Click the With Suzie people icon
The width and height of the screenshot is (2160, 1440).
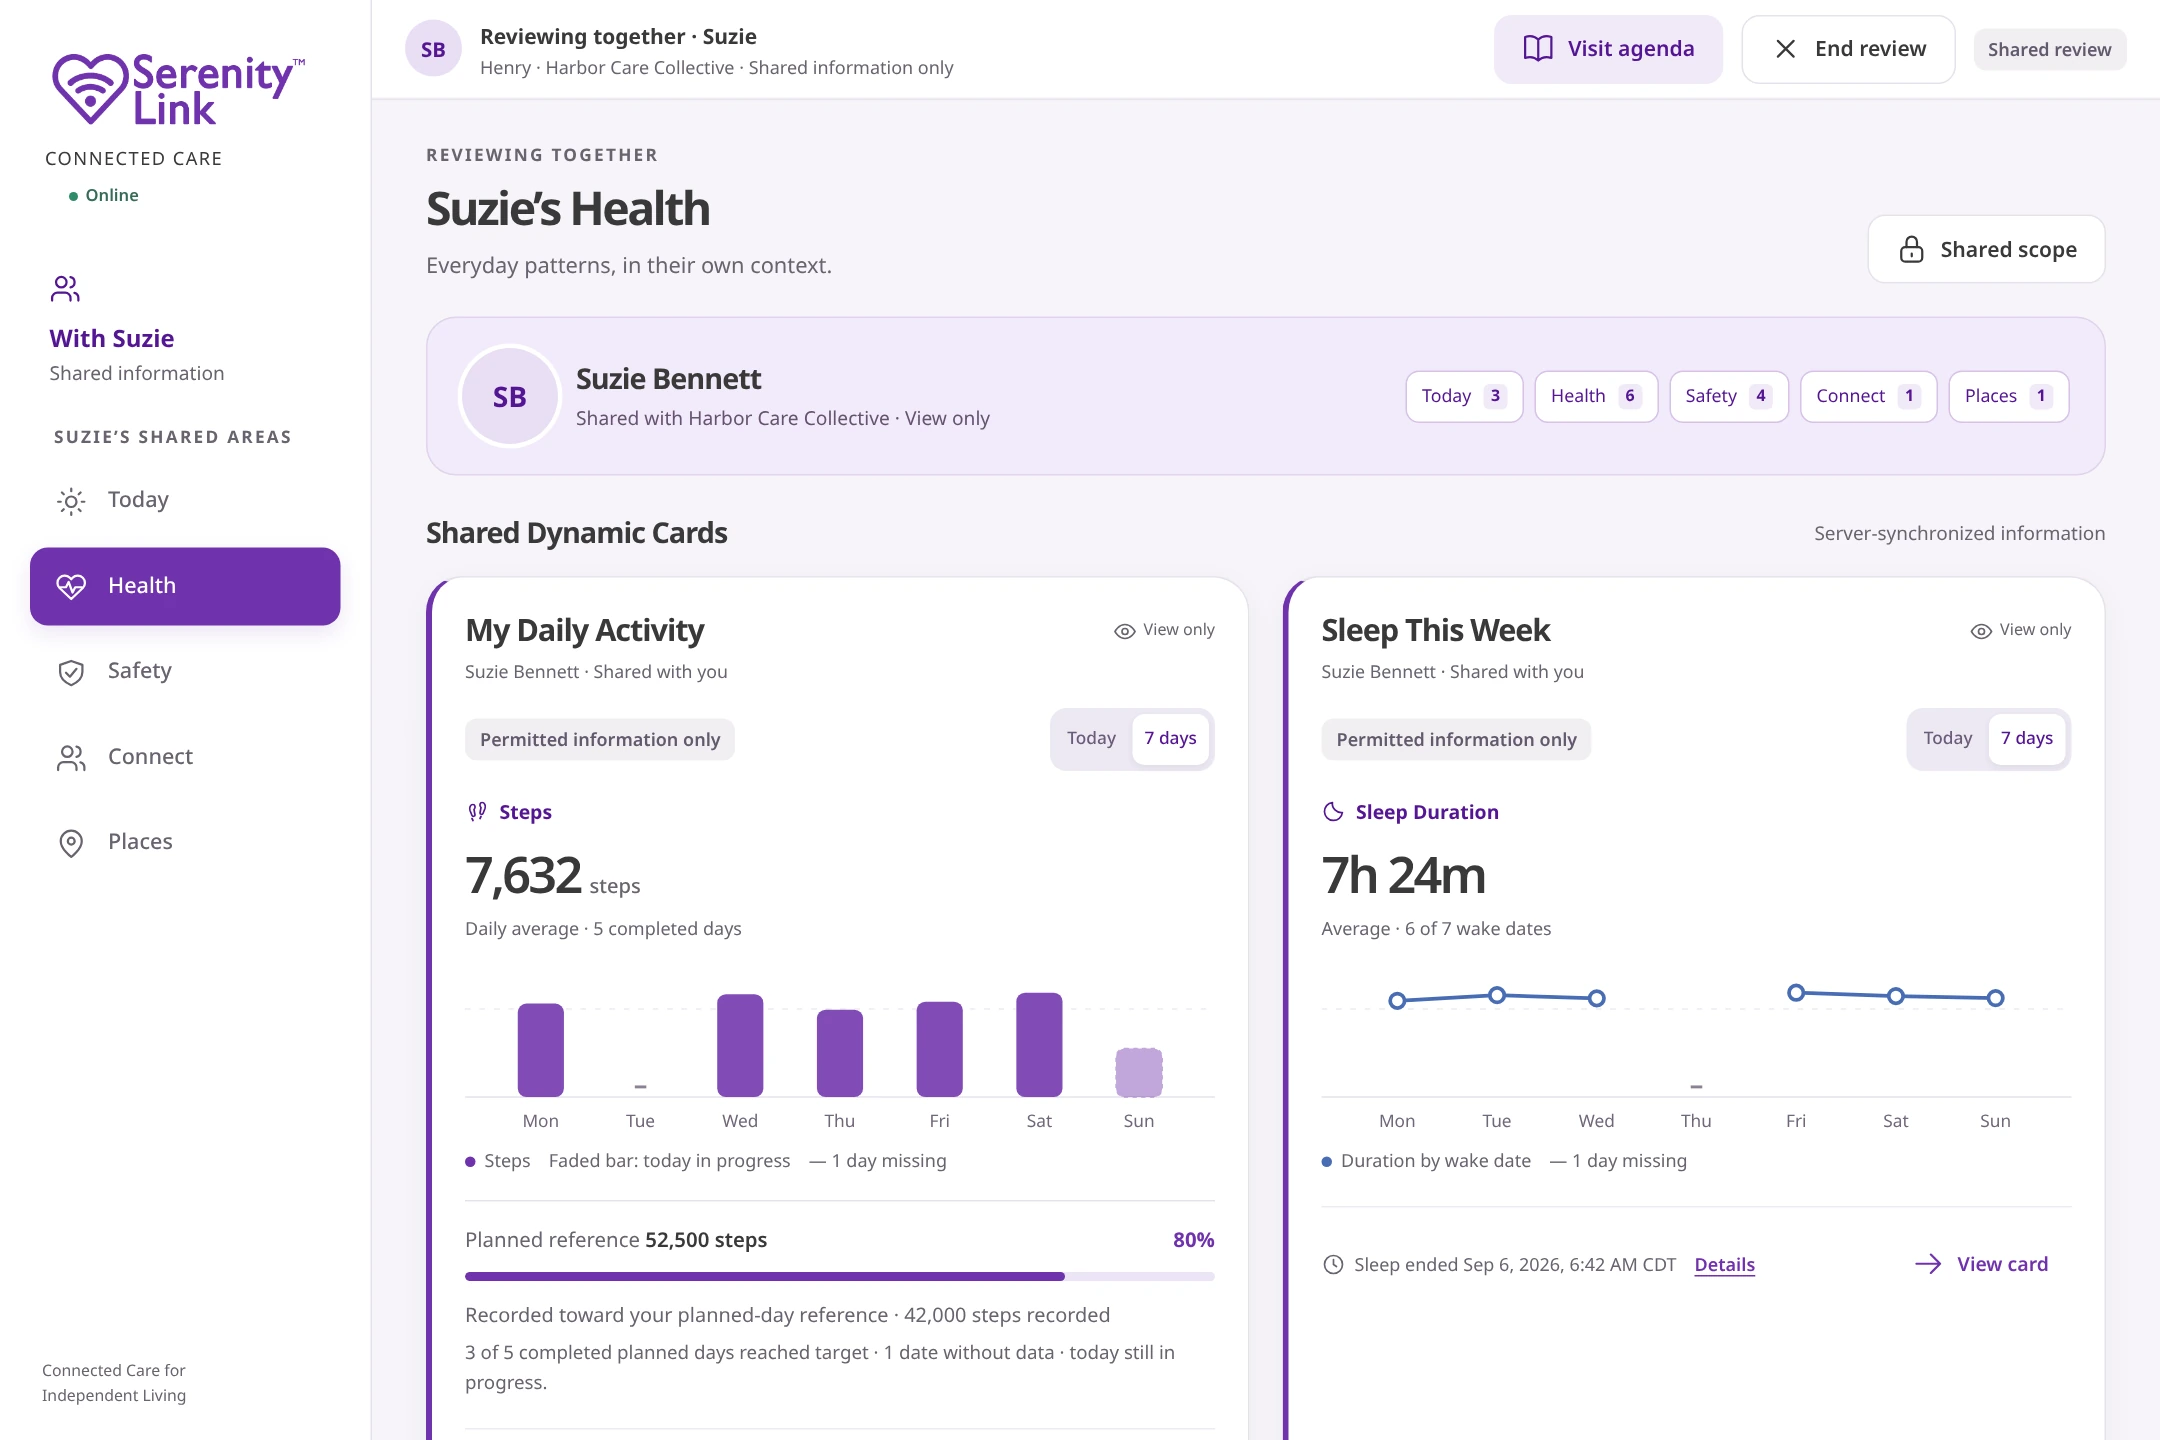tap(65, 289)
